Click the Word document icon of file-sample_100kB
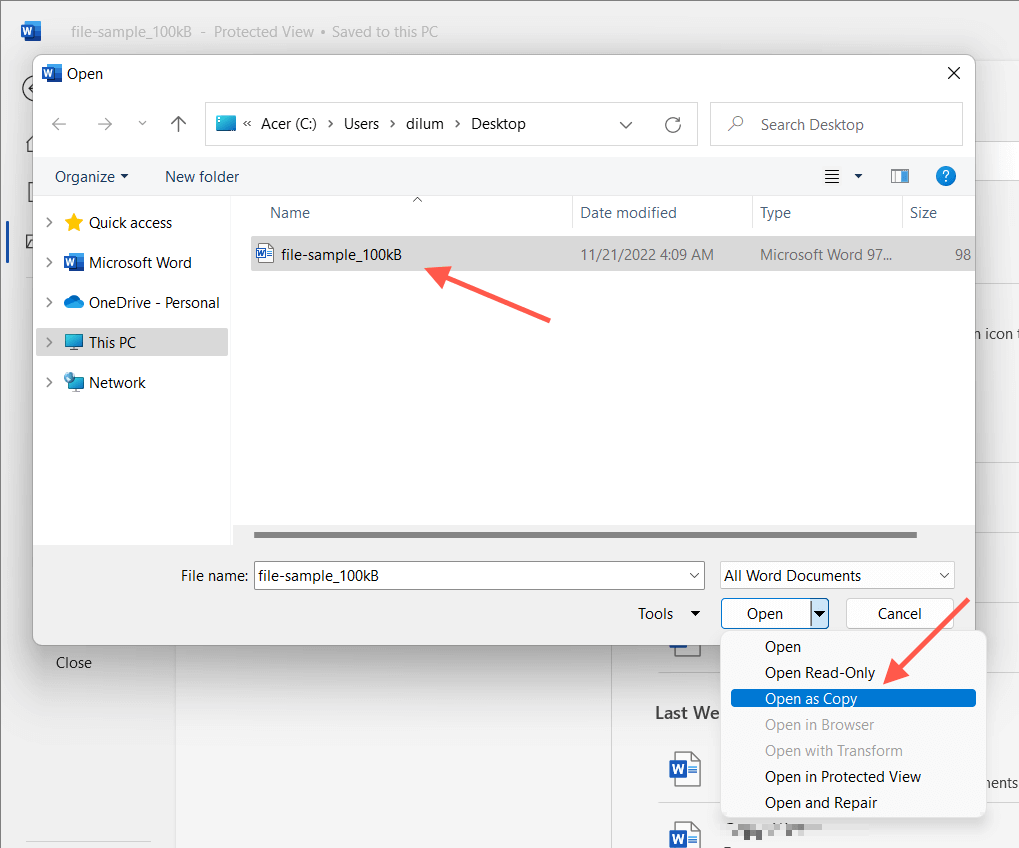Image resolution: width=1019 pixels, height=848 pixels. 264,253
